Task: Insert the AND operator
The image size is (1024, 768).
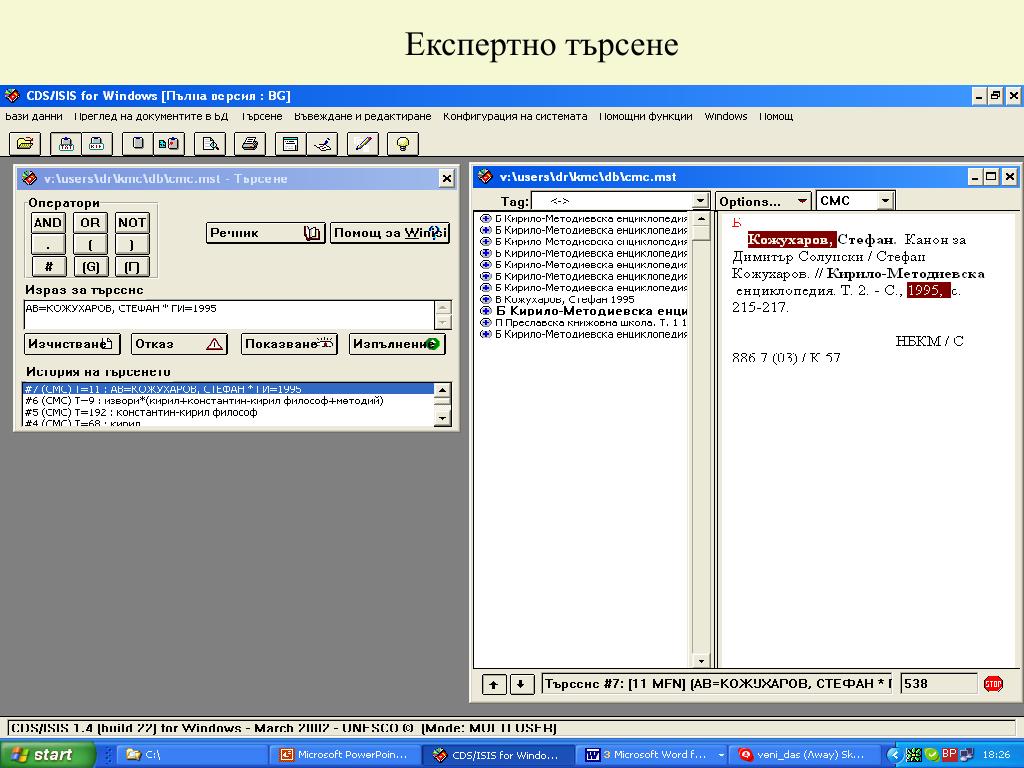Action: pyautogui.click(x=48, y=223)
